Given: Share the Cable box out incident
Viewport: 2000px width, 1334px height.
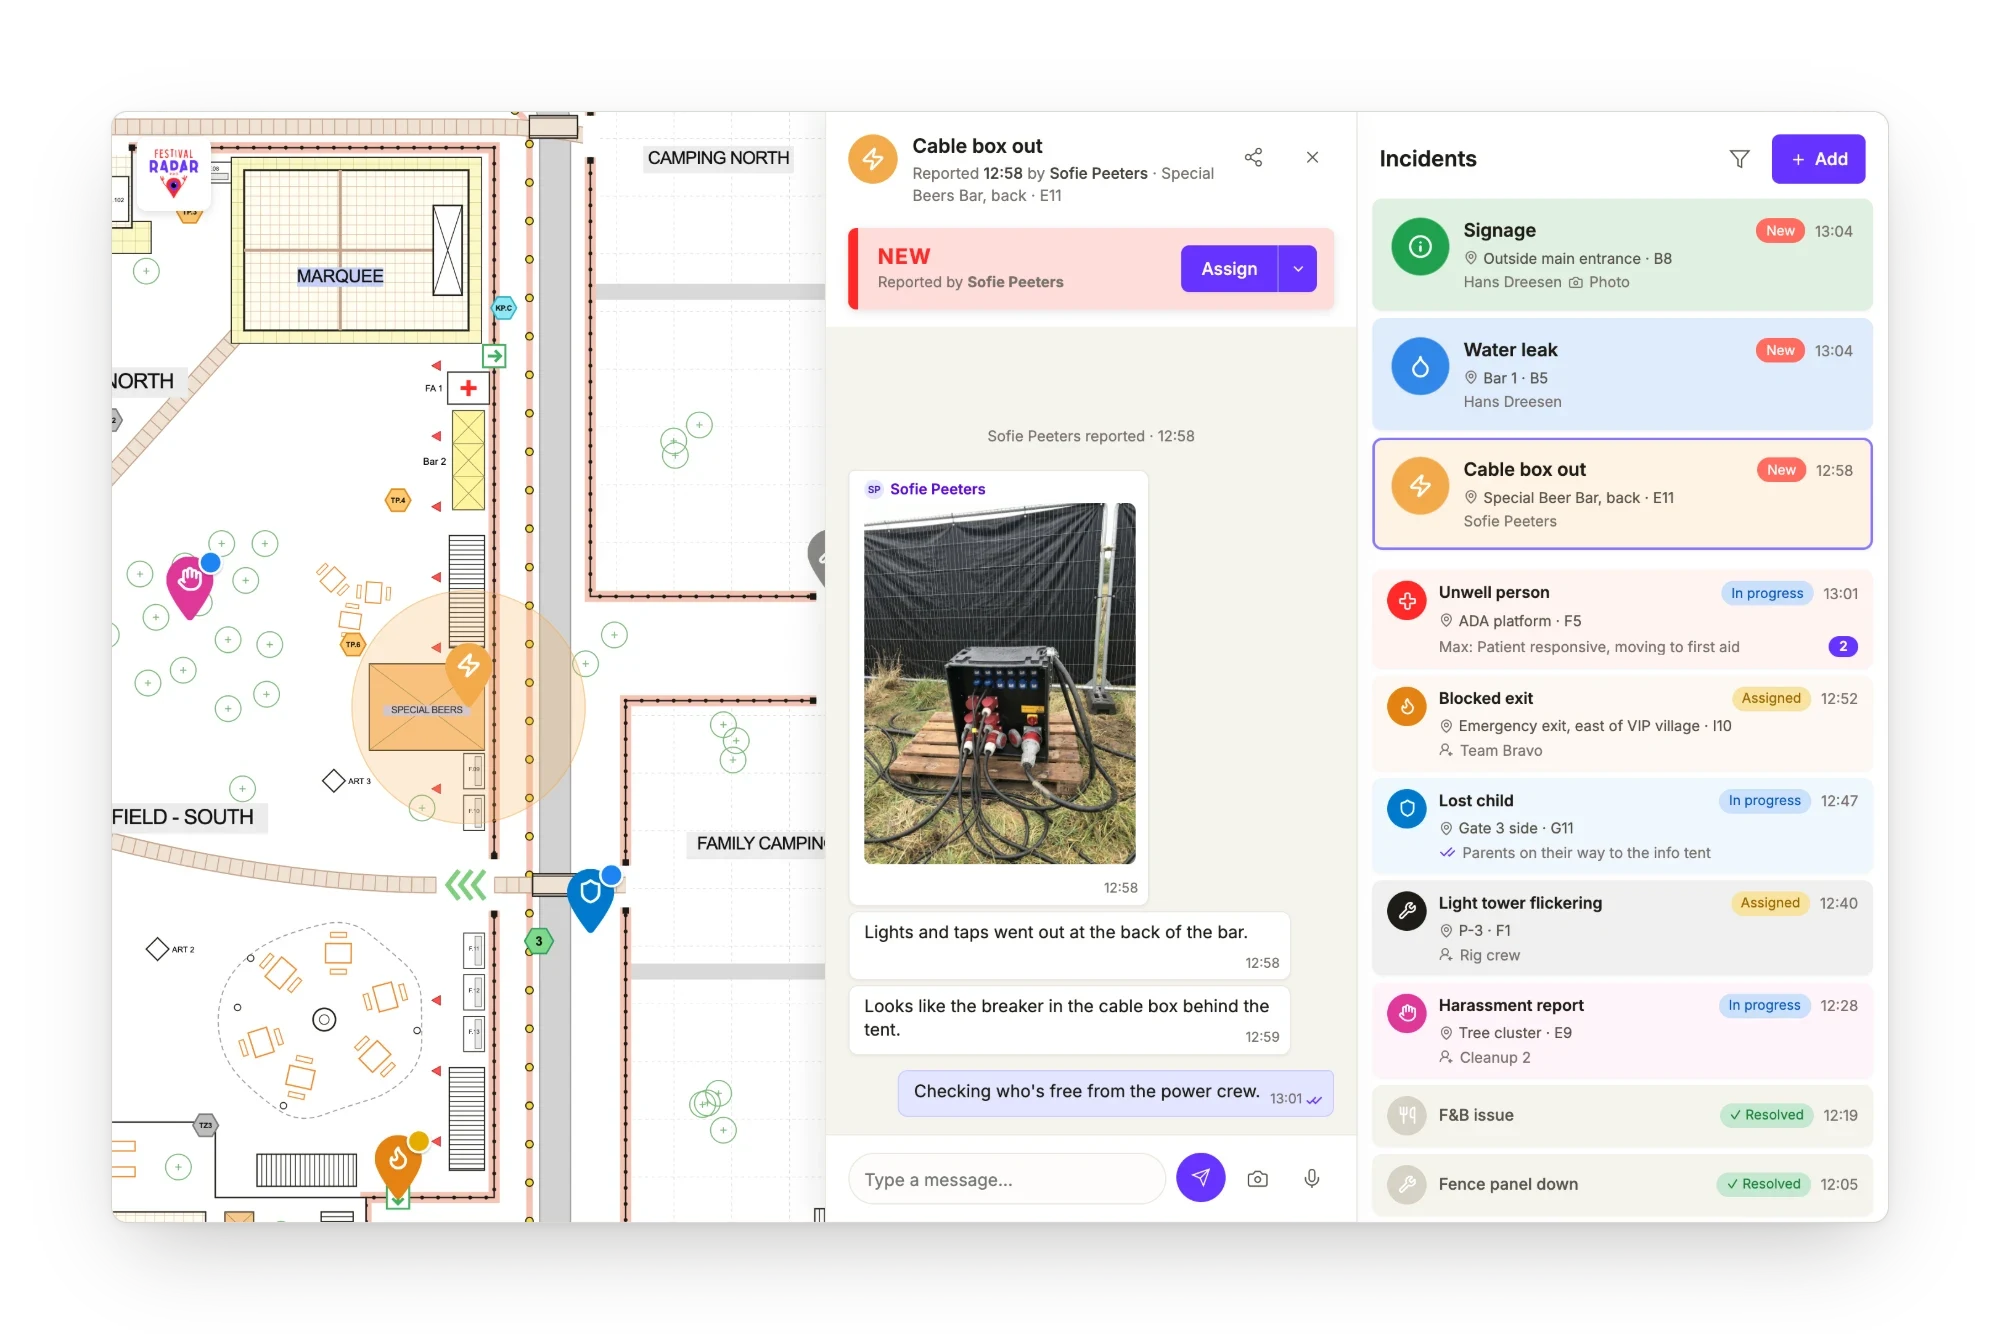Looking at the screenshot, I should tap(1253, 157).
